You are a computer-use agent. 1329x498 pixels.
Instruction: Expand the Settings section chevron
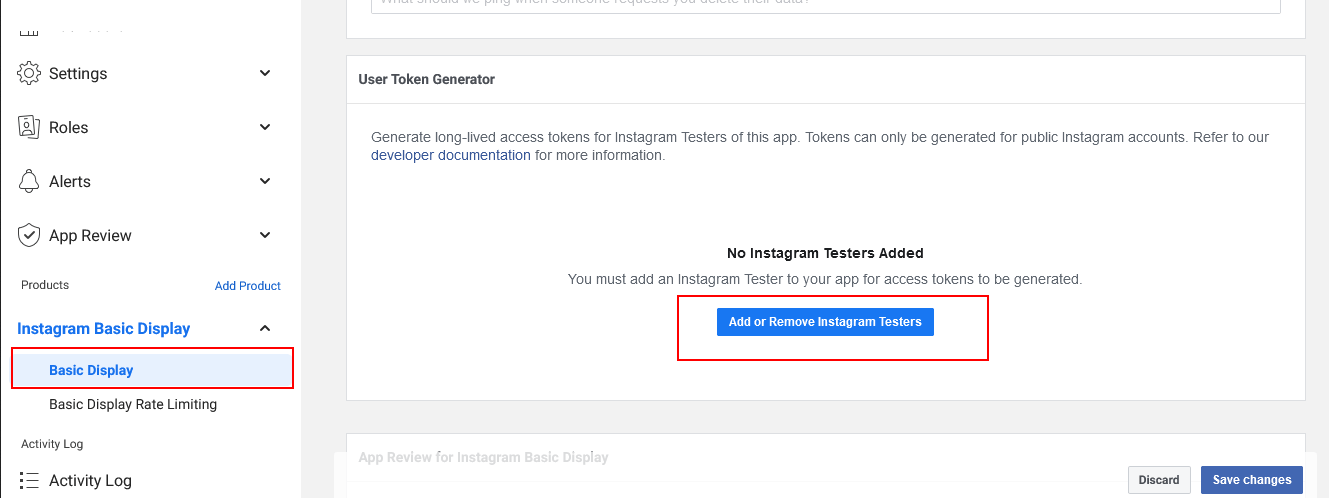(265, 73)
